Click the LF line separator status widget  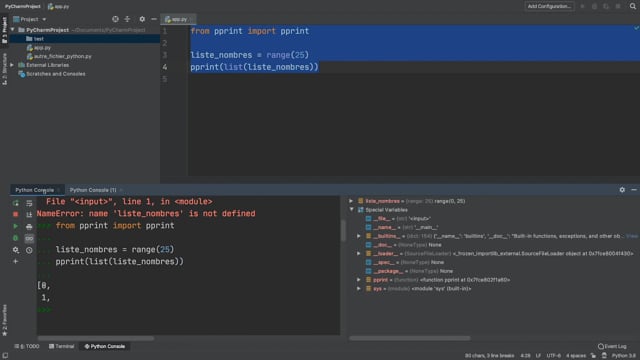pos(538,356)
